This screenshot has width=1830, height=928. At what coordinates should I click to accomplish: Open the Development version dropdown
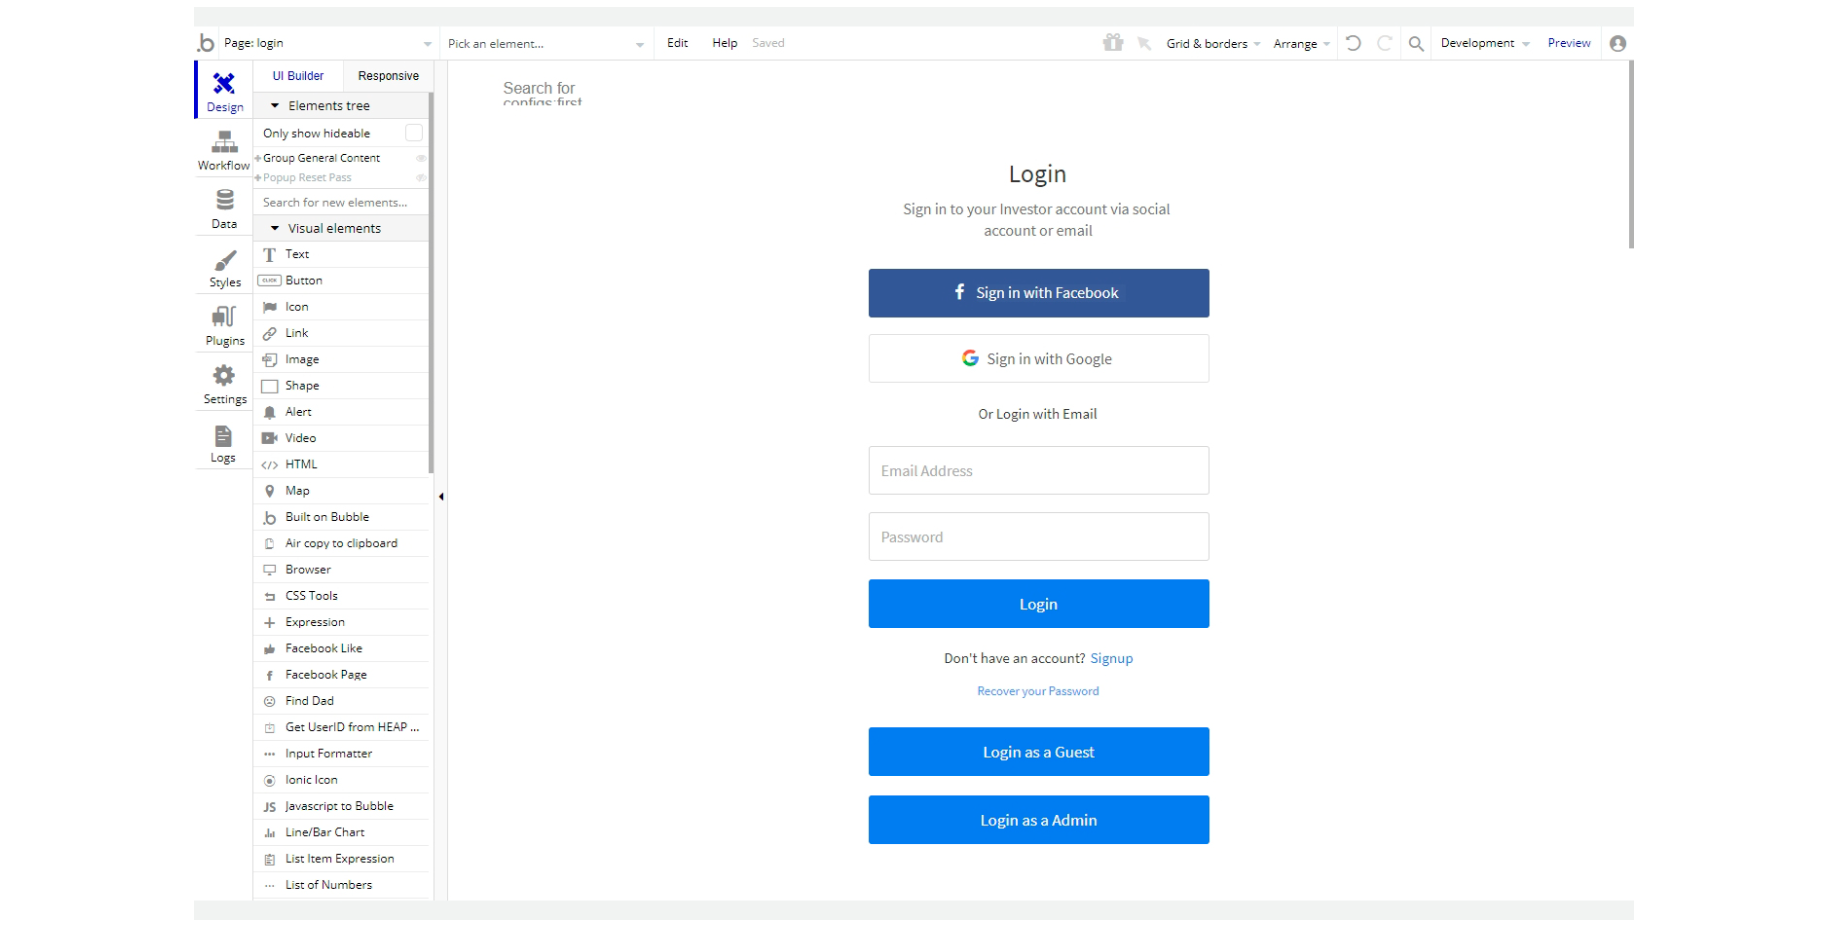1485,43
